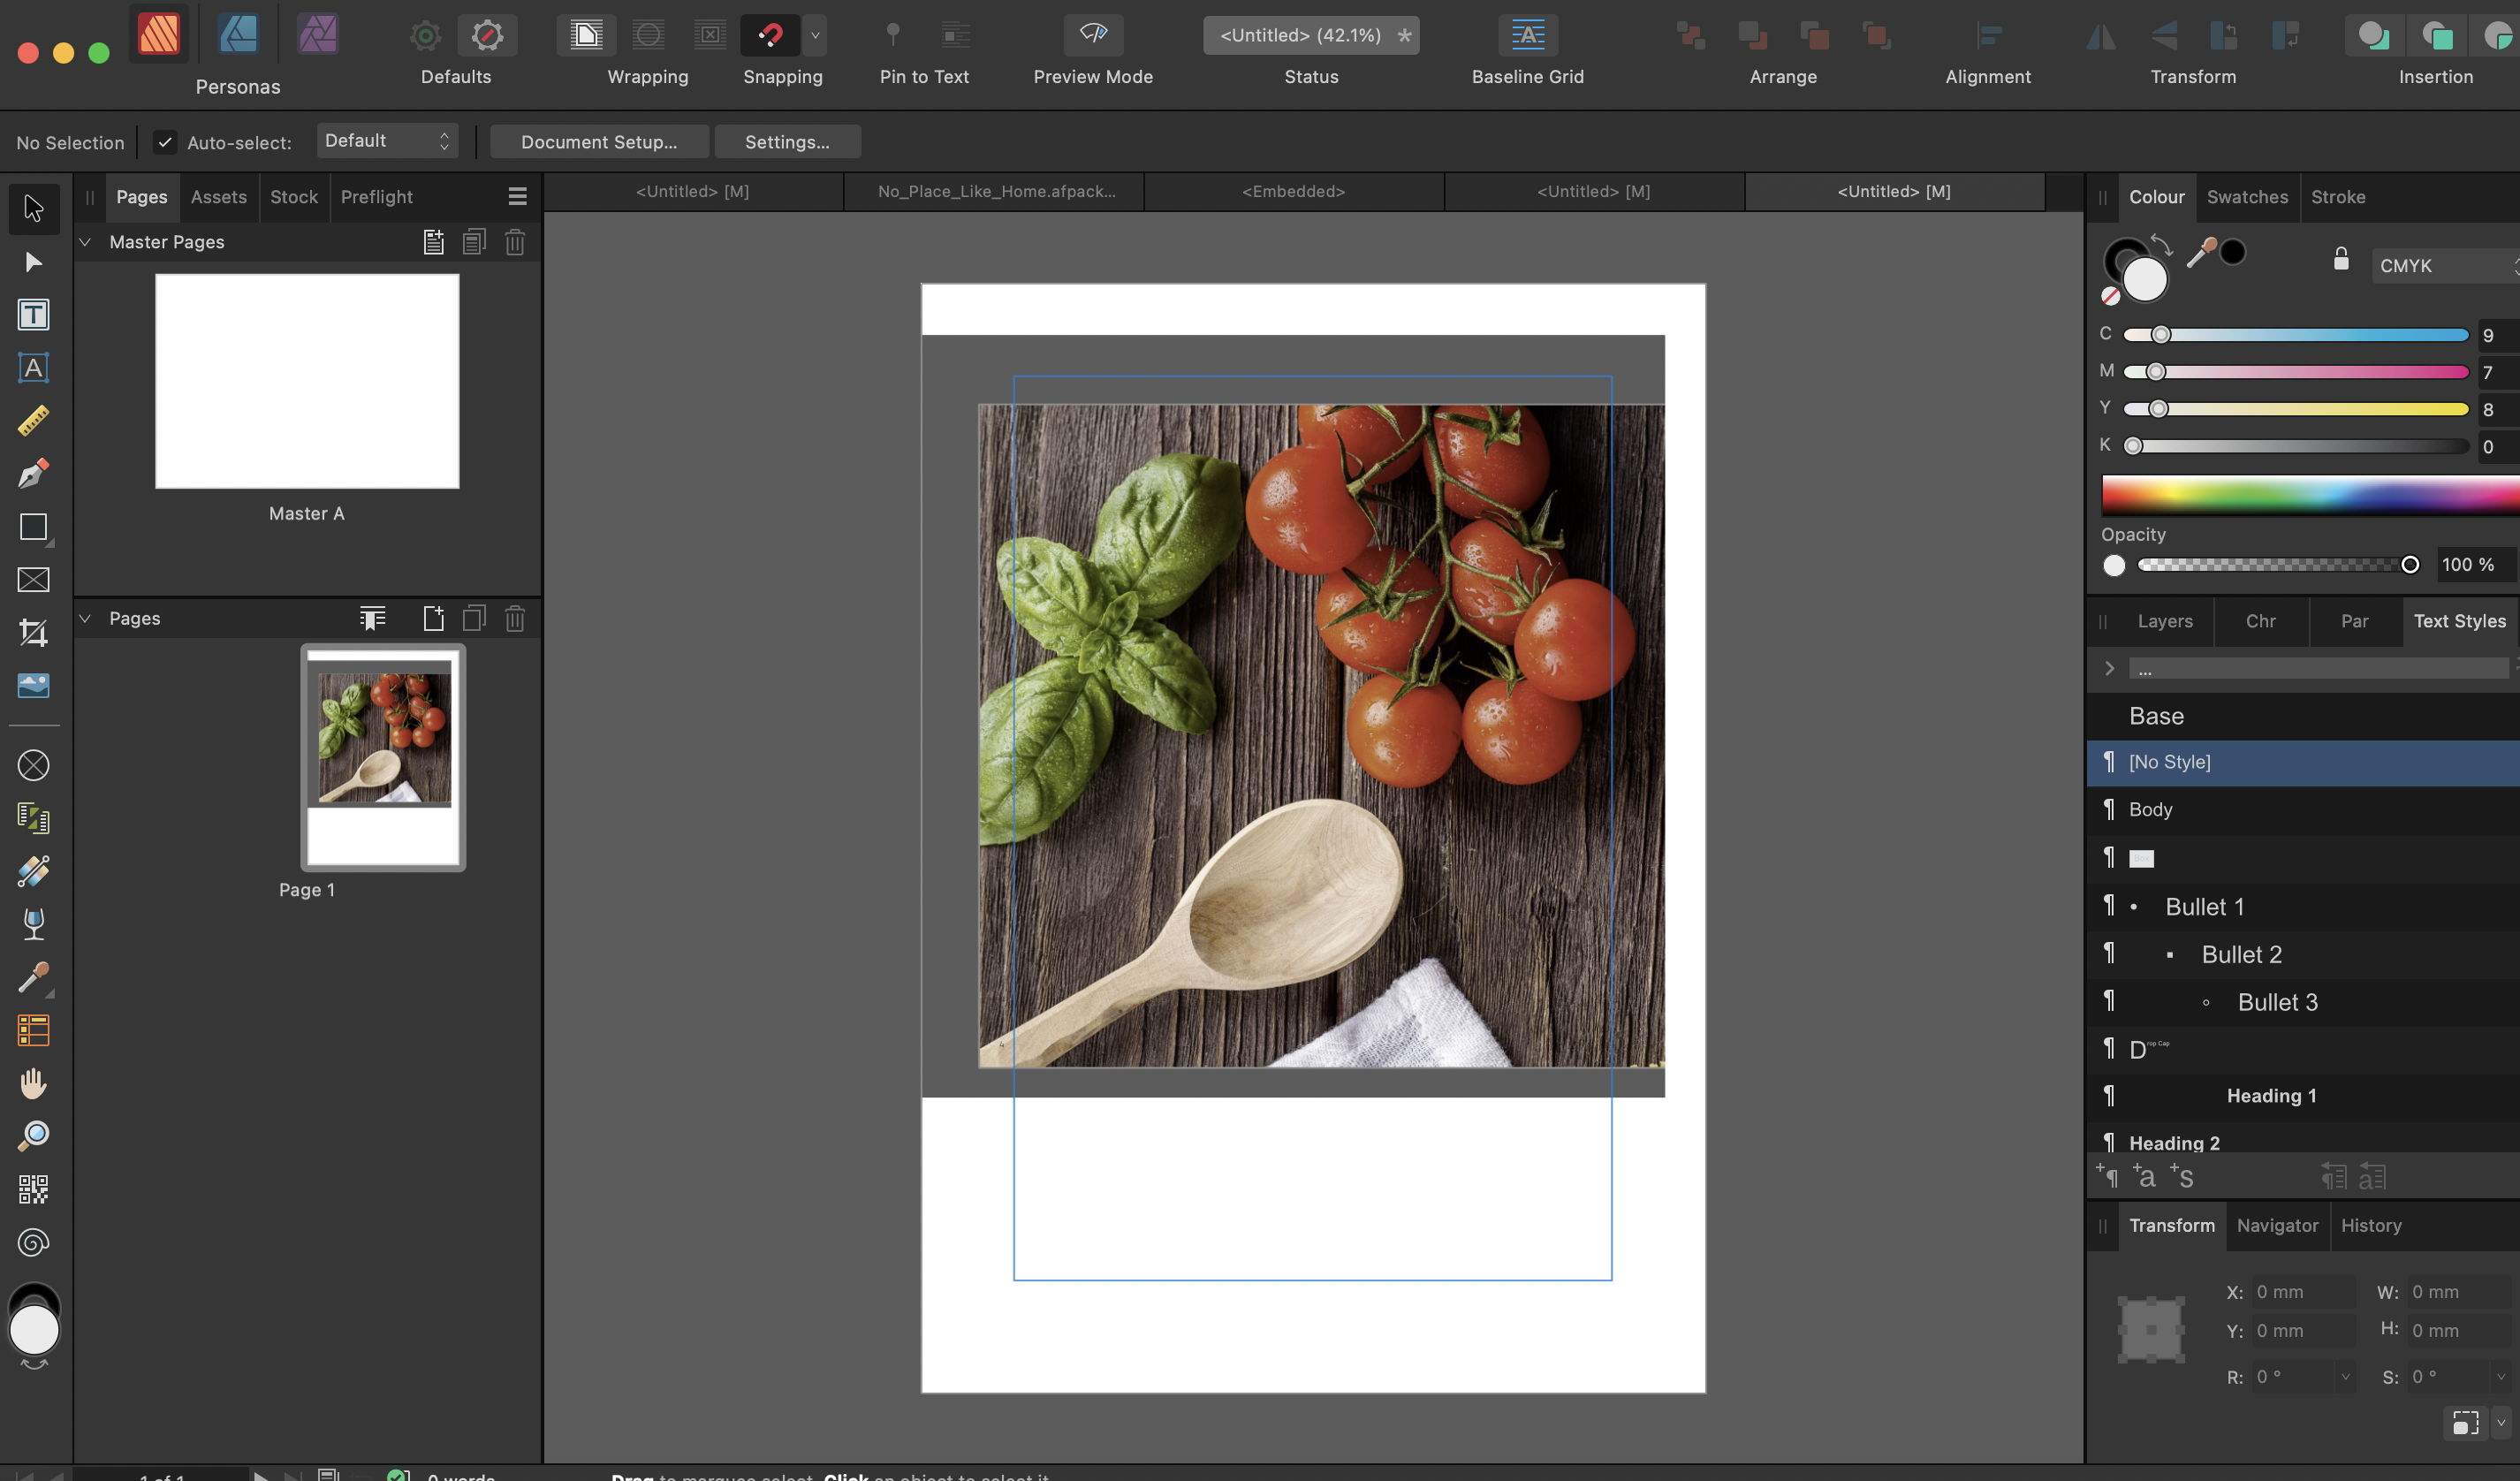Toggle the colour lock icon
This screenshot has width=2520, height=1481.
[x=2341, y=259]
